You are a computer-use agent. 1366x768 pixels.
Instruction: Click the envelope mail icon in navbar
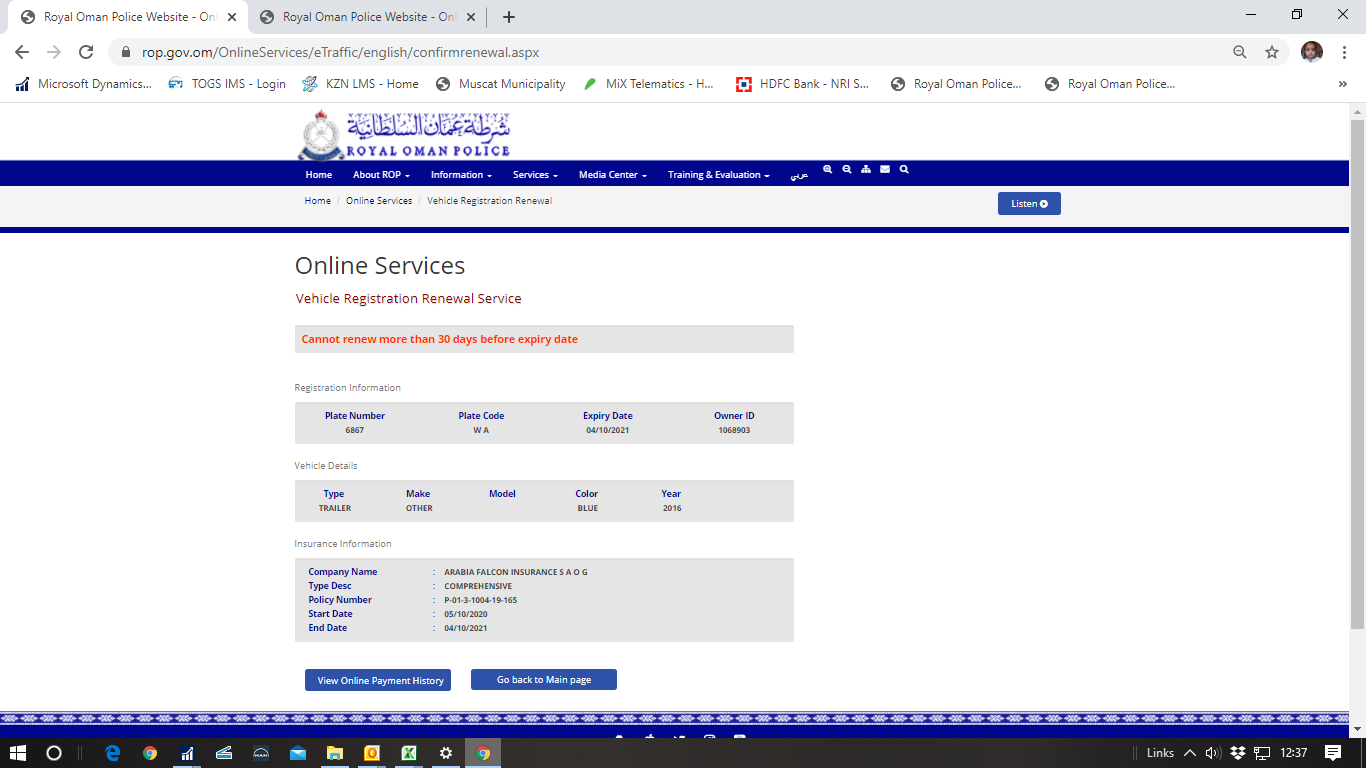885,170
